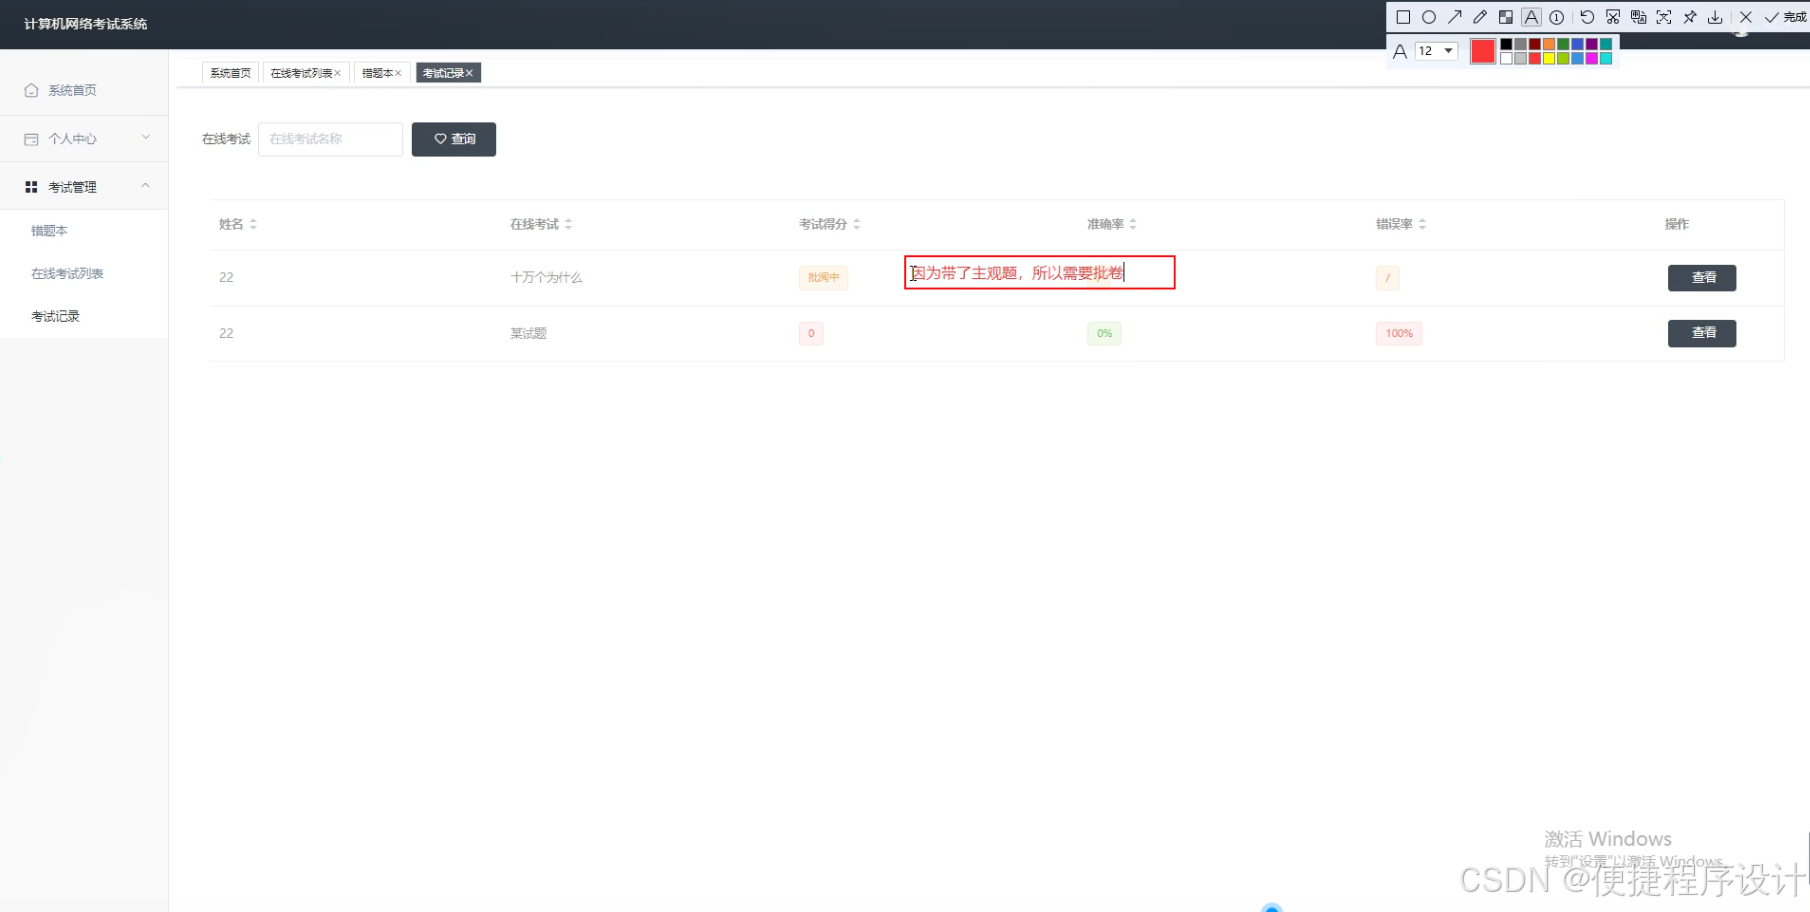1810x912 pixels.
Task: Click the 0% accuracy tag
Action: [1104, 333]
